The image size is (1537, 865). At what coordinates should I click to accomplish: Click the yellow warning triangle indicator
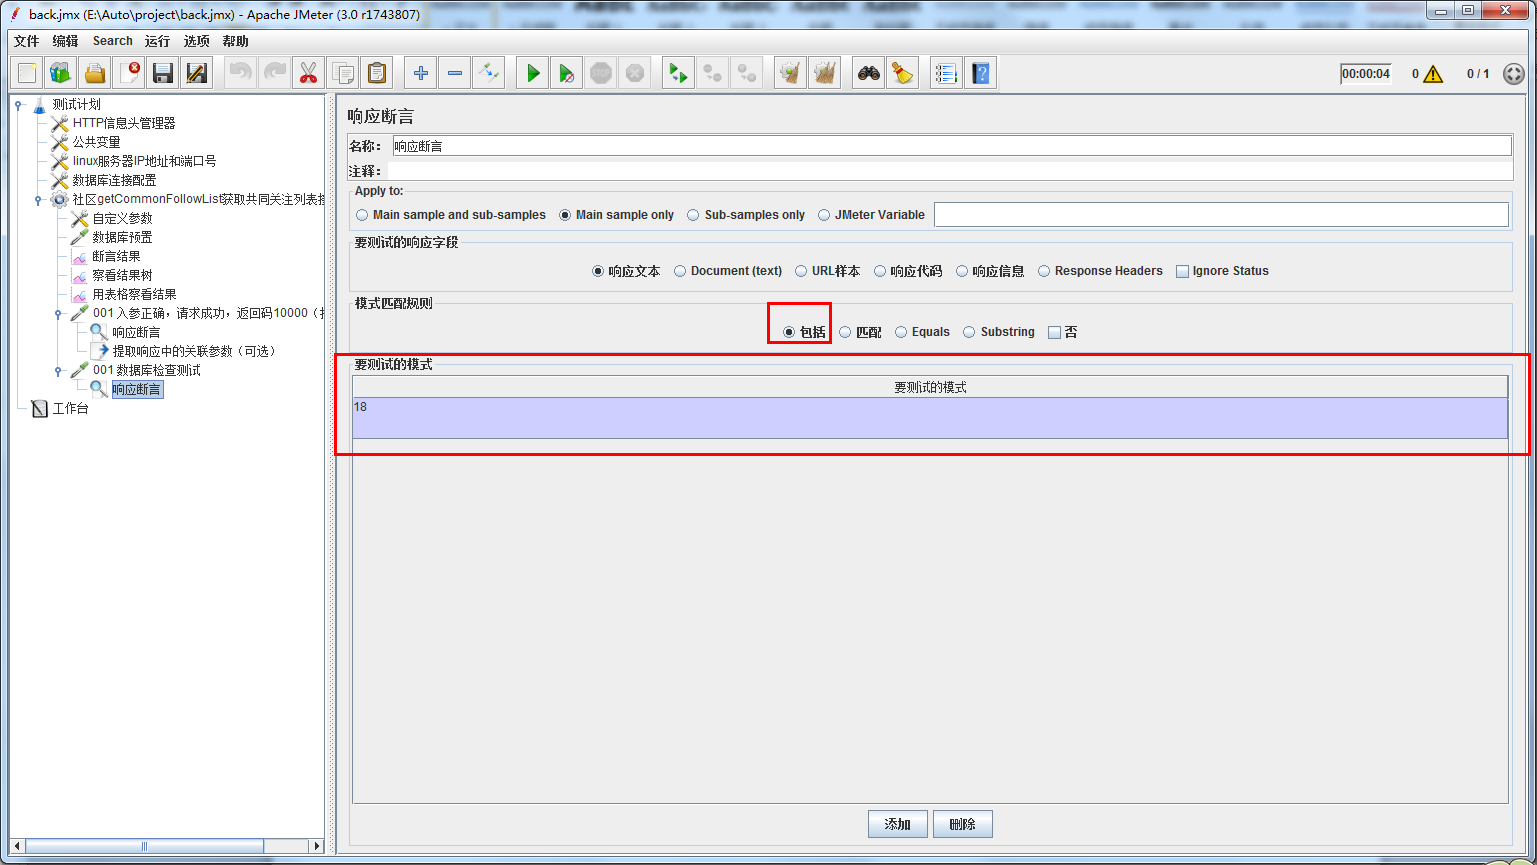(1433, 74)
